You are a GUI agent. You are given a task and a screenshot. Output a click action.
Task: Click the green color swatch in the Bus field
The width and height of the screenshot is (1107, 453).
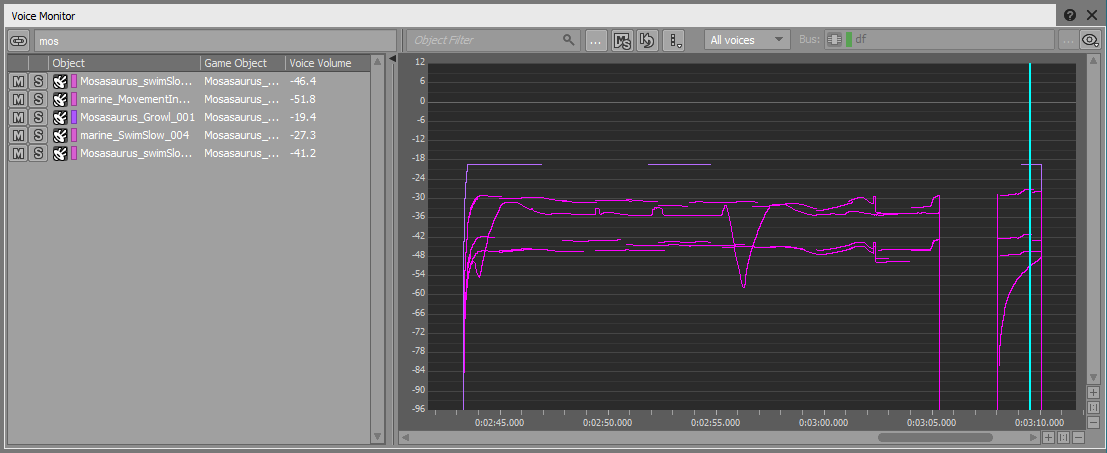[x=849, y=40]
